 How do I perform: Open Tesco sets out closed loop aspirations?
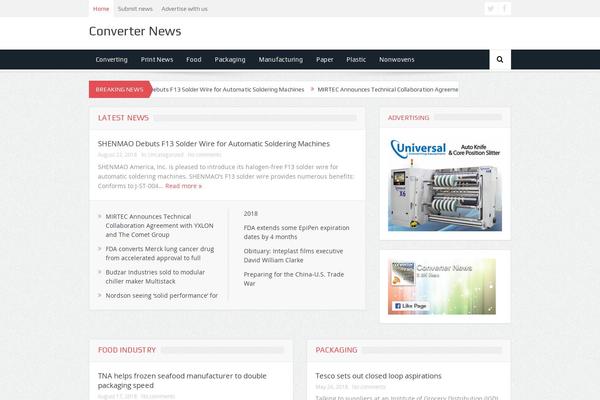click(378, 376)
